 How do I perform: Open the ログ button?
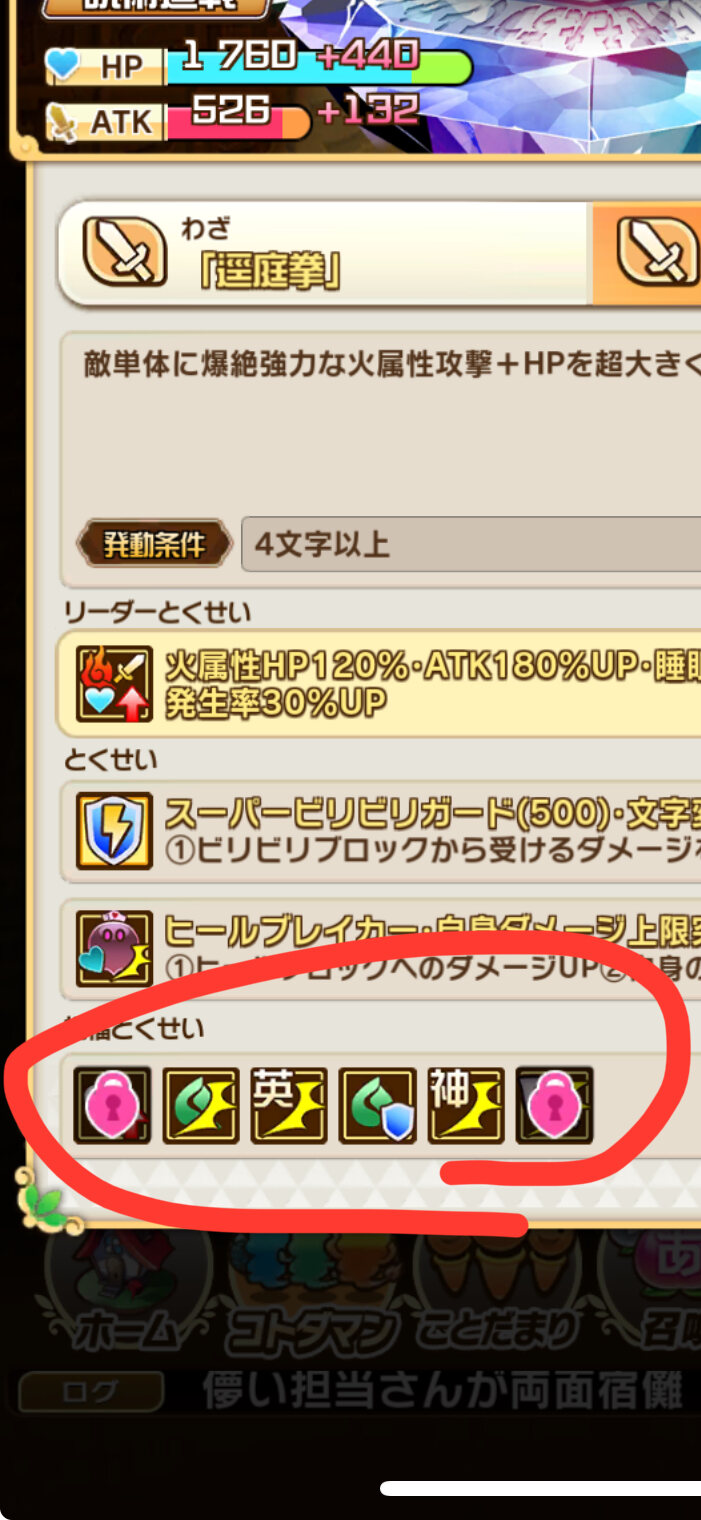pyautogui.click(x=91, y=1391)
